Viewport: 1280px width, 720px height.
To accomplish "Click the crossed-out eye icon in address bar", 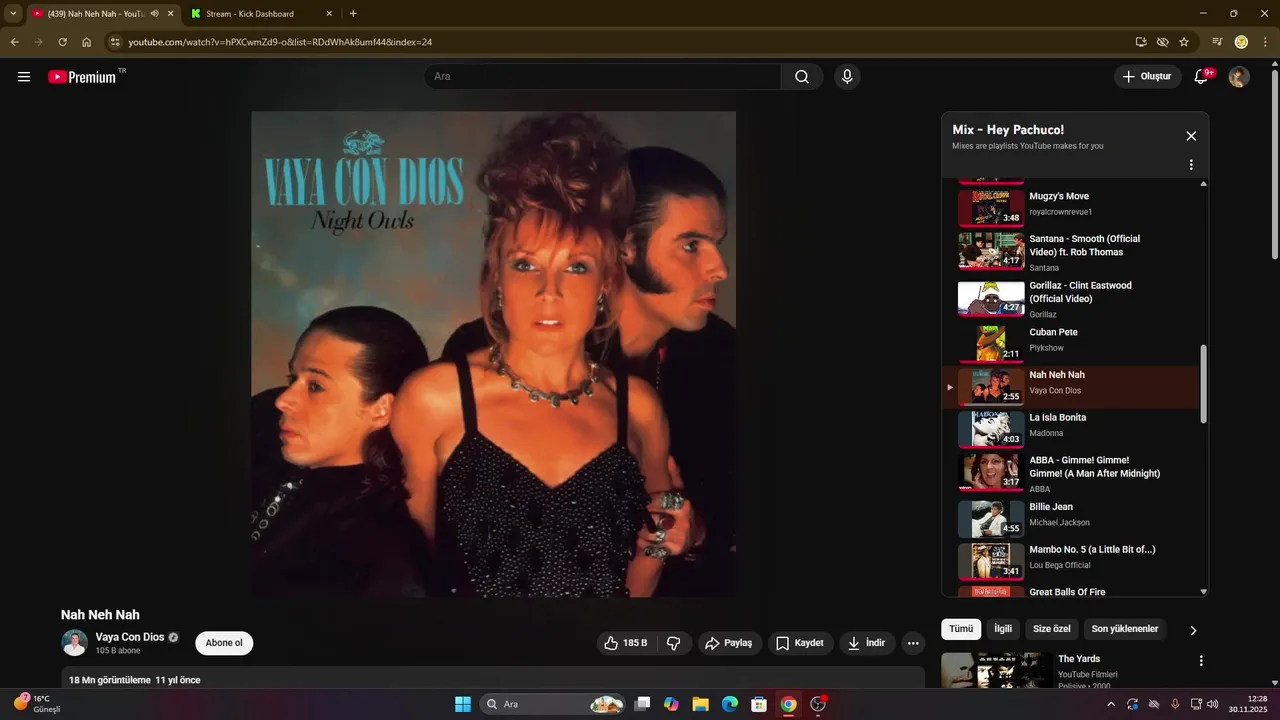I will (1162, 42).
